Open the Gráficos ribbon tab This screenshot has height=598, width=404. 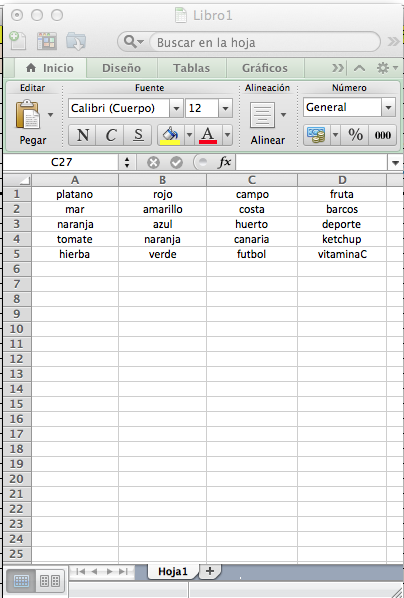264,68
